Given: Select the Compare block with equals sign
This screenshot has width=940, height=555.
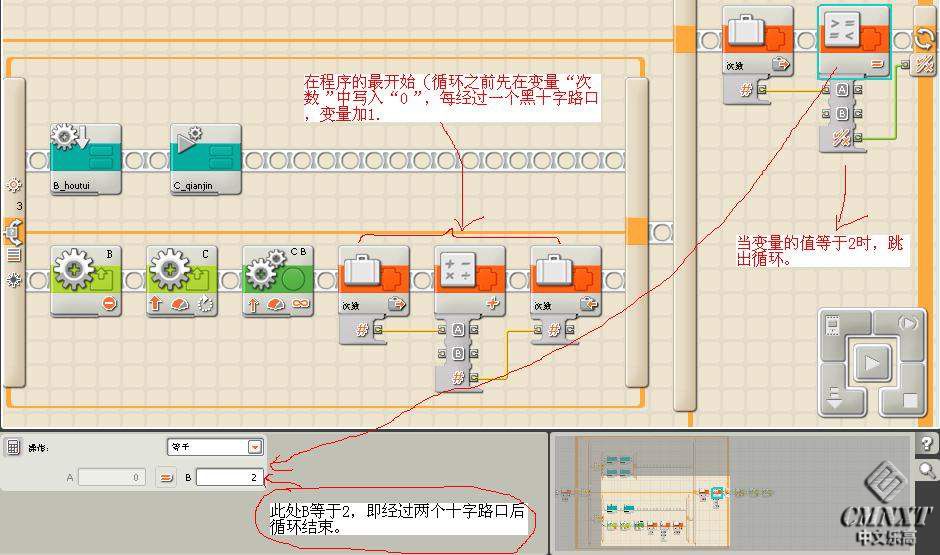Looking at the screenshot, I should click(x=854, y=42).
